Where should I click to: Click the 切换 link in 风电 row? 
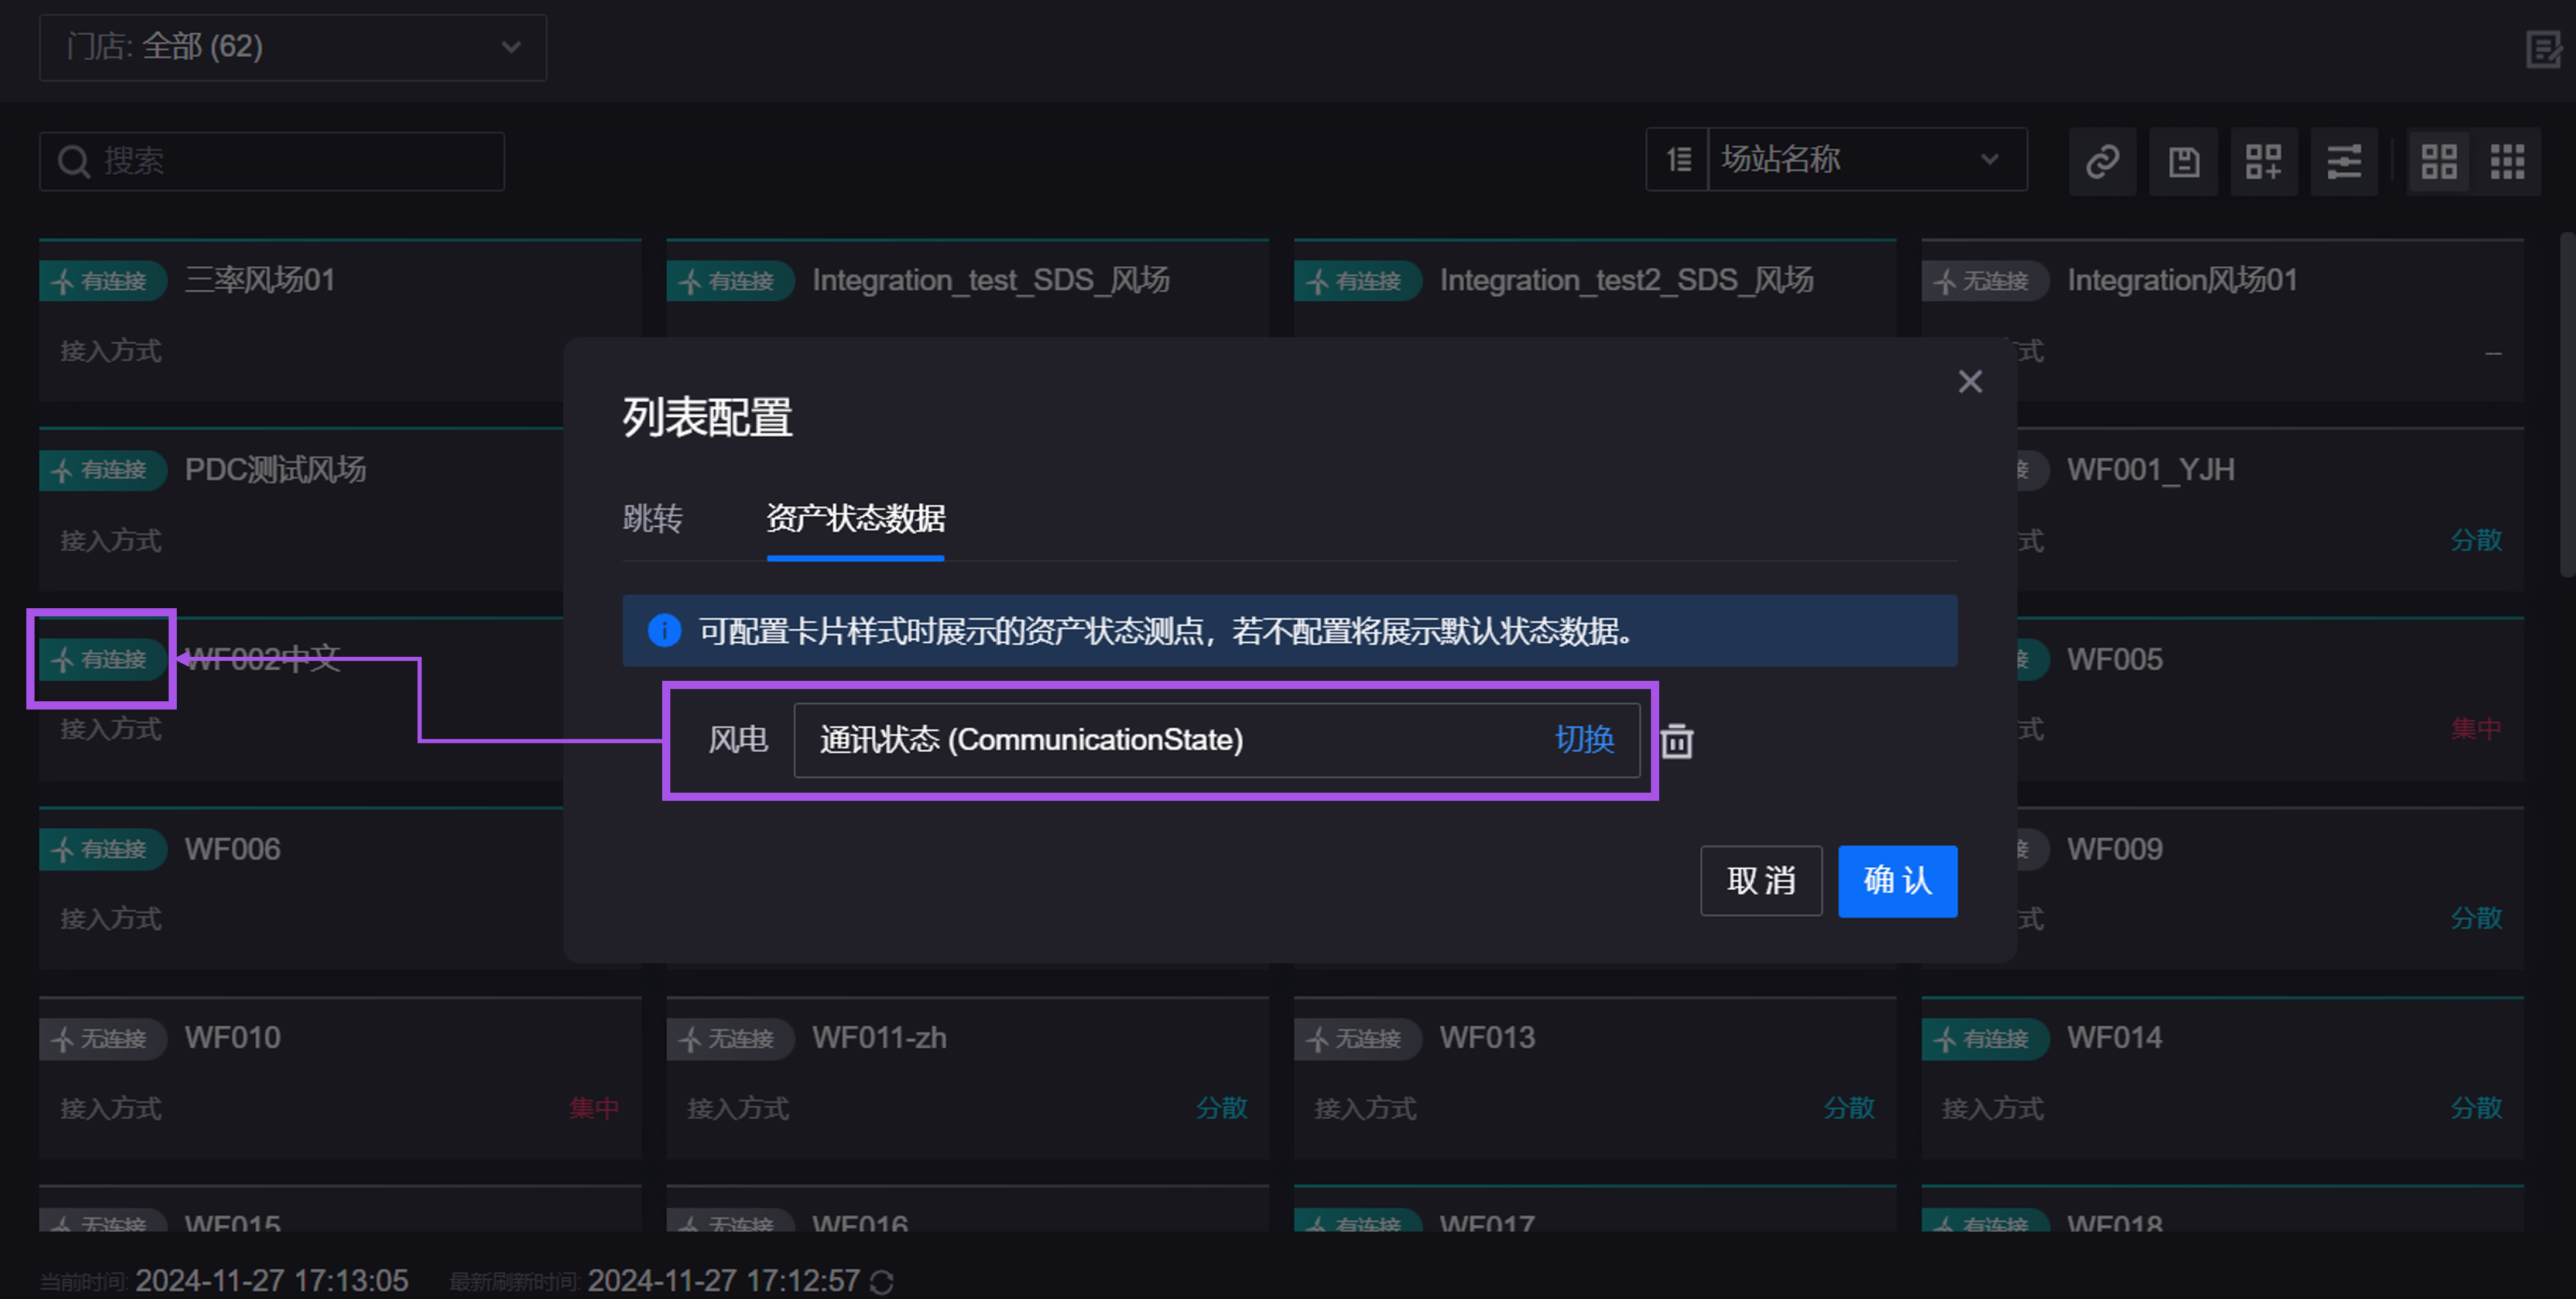click(x=1584, y=740)
